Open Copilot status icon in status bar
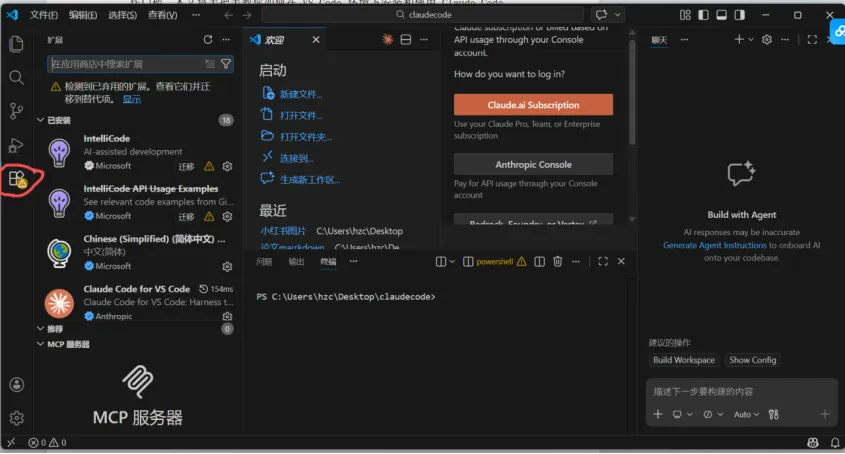 click(x=813, y=443)
